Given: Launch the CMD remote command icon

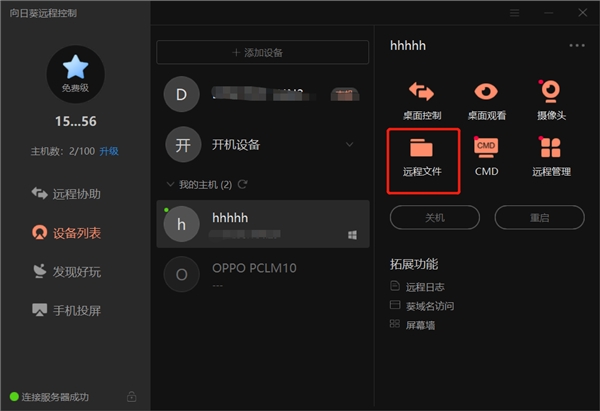Looking at the screenshot, I should 486,147.
